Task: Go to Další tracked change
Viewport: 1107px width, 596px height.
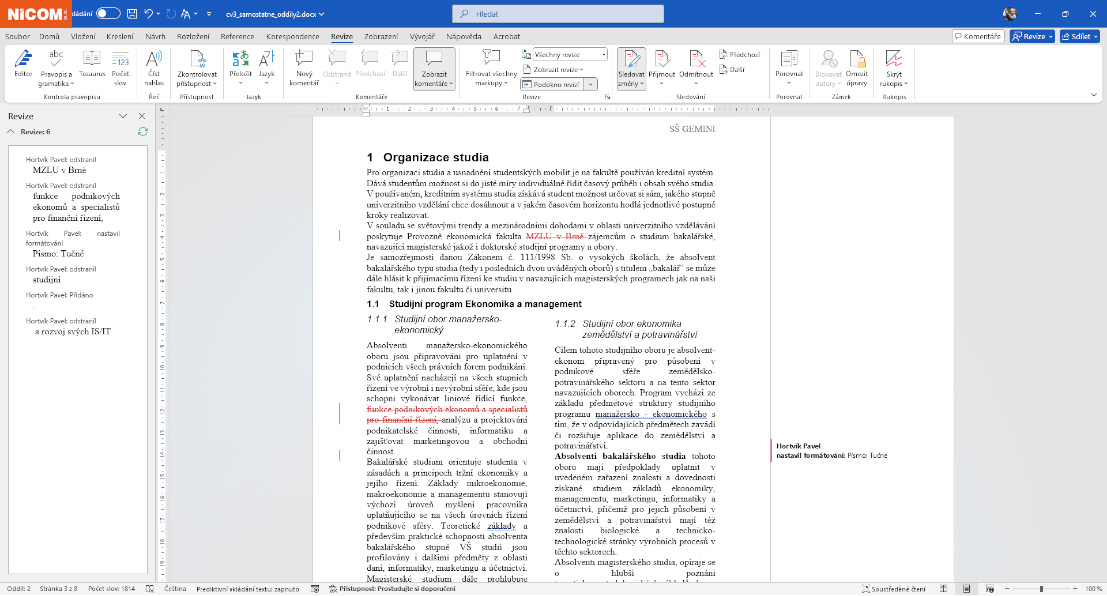Action: point(731,69)
